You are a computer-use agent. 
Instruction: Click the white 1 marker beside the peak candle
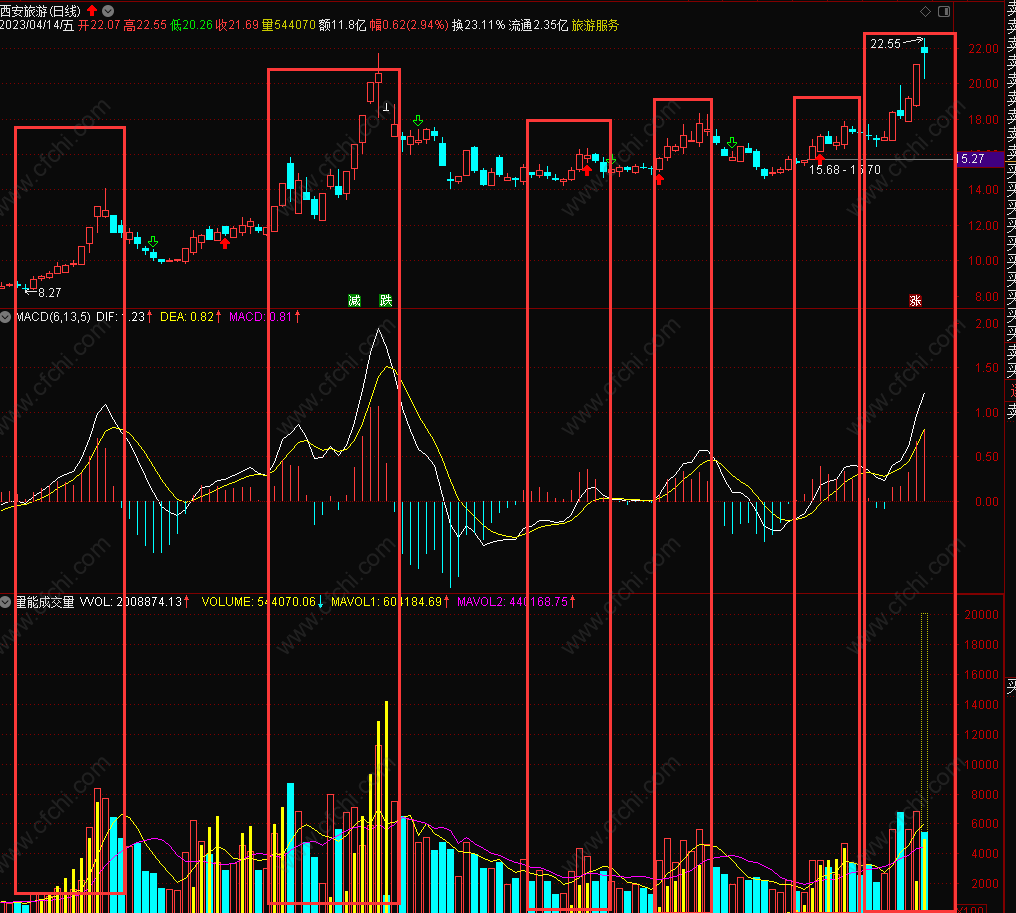click(386, 107)
